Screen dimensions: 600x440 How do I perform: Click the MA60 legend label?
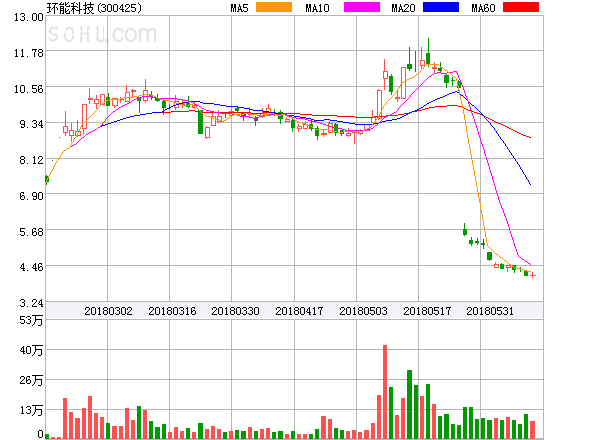coord(483,8)
